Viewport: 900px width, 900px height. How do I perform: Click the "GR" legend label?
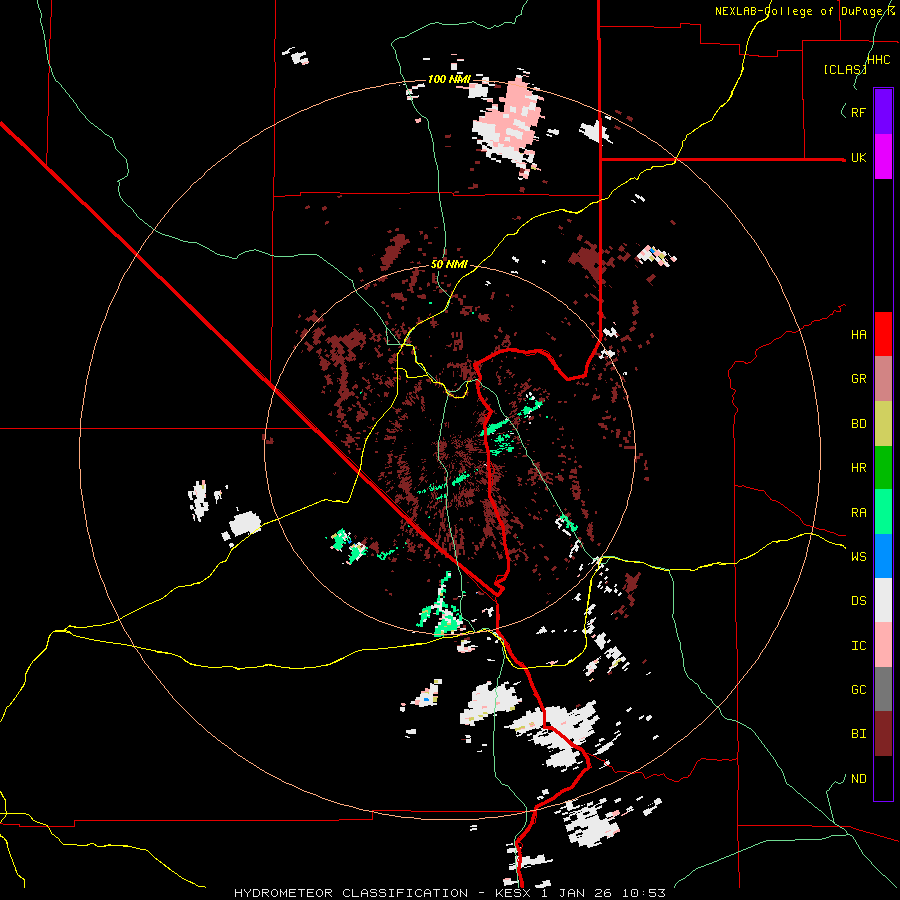858,379
